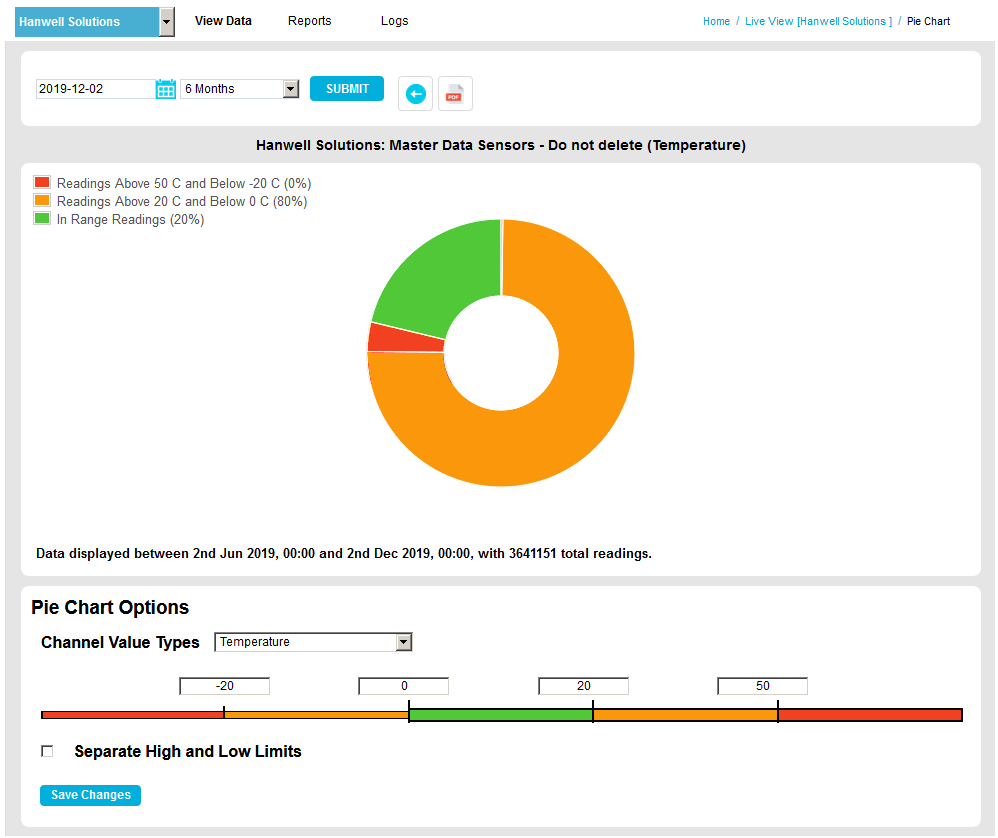Click the Save Changes button
Screen dimensions: 998x838
(90, 795)
